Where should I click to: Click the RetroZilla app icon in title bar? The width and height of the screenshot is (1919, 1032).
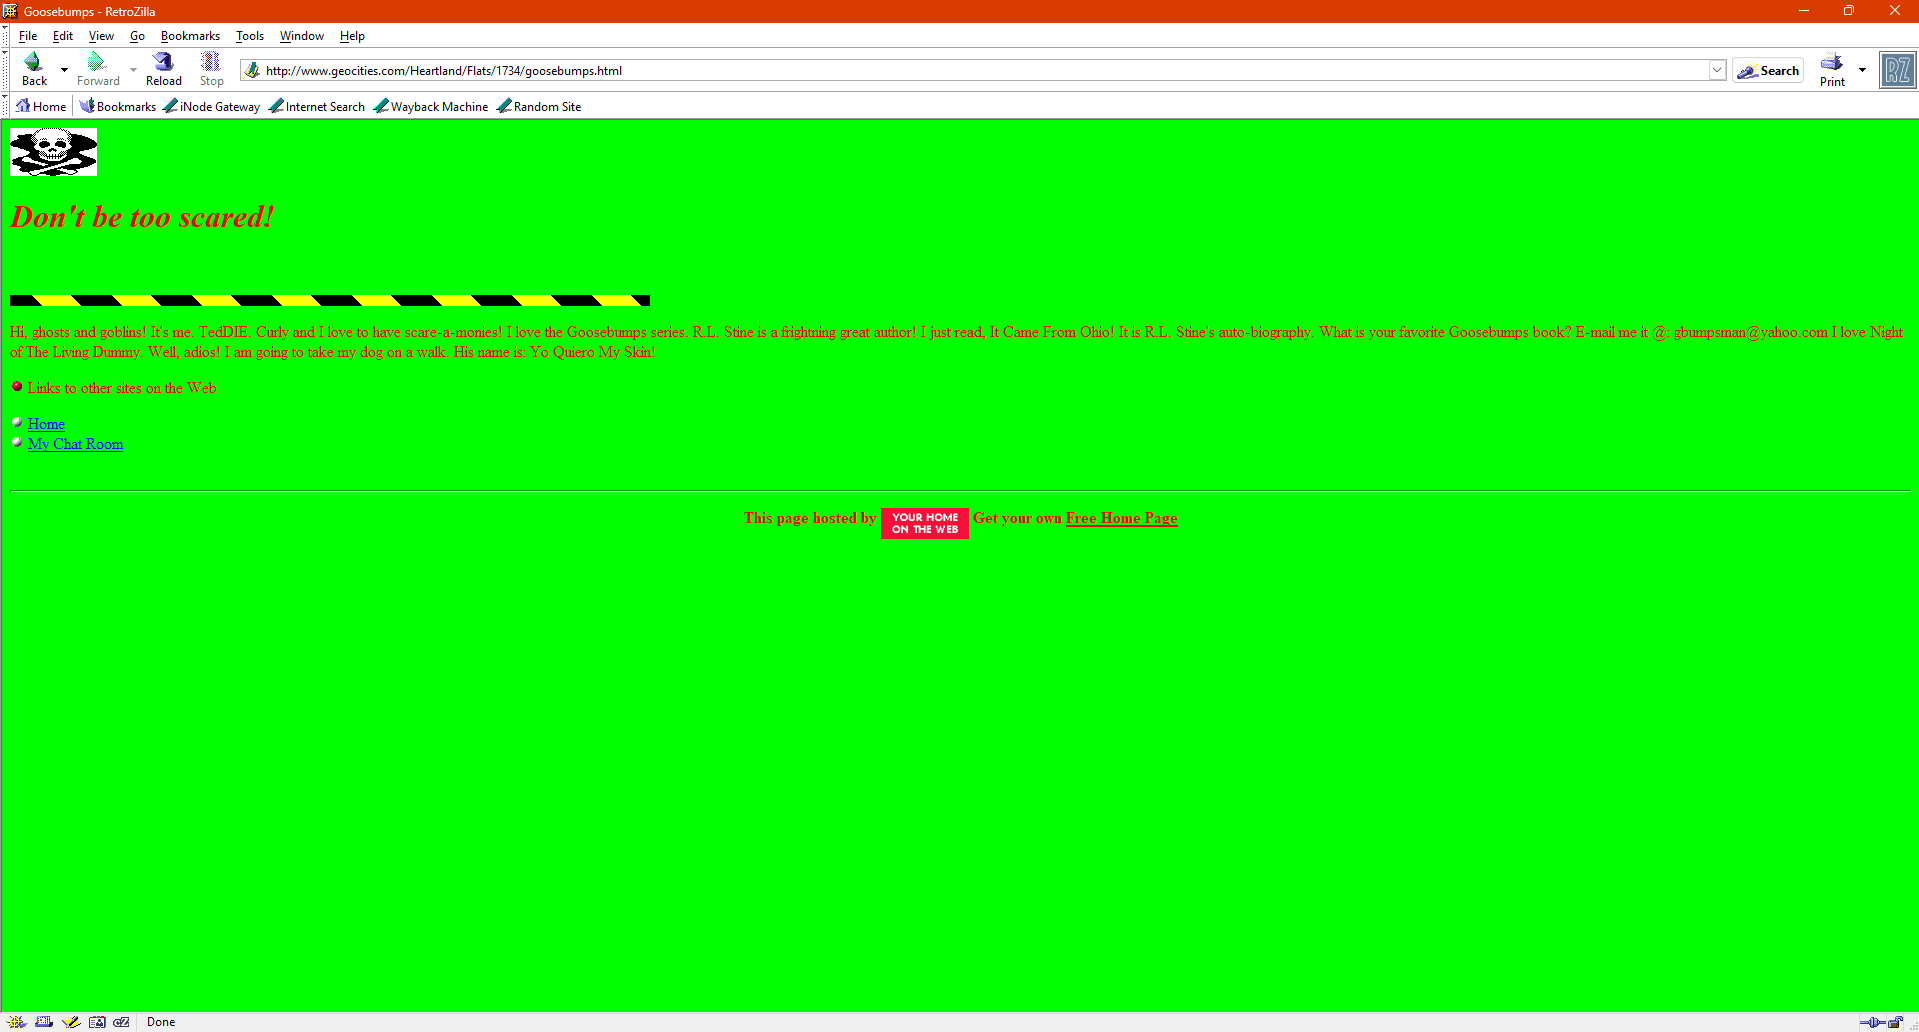[10, 11]
